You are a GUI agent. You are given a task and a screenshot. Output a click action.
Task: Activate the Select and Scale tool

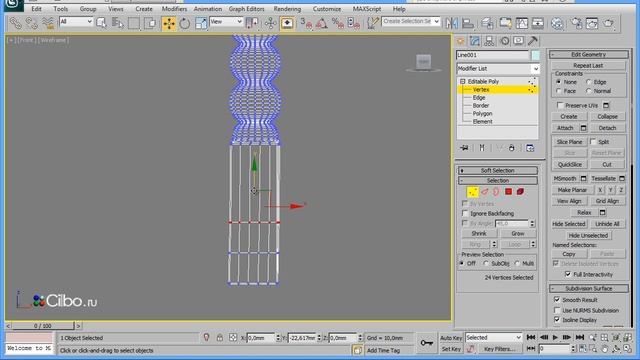click(x=201, y=23)
